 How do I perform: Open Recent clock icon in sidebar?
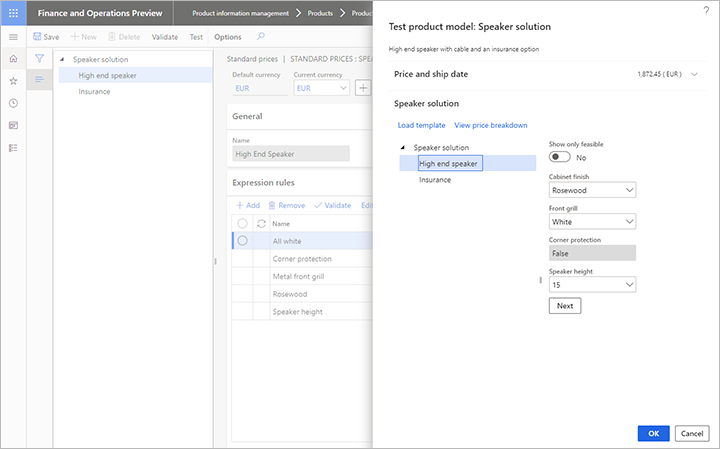pyautogui.click(x=13, y=103)
